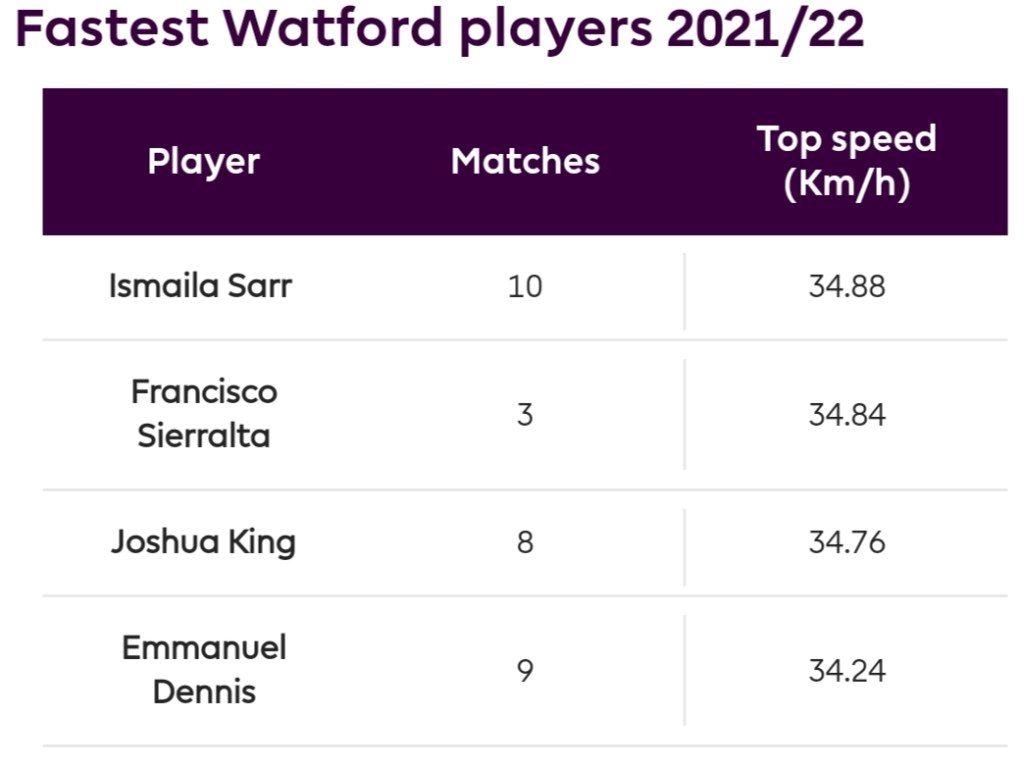Click the top speed value 34.88
Screen dimensions: 1024x768
(x=847, y=286)
